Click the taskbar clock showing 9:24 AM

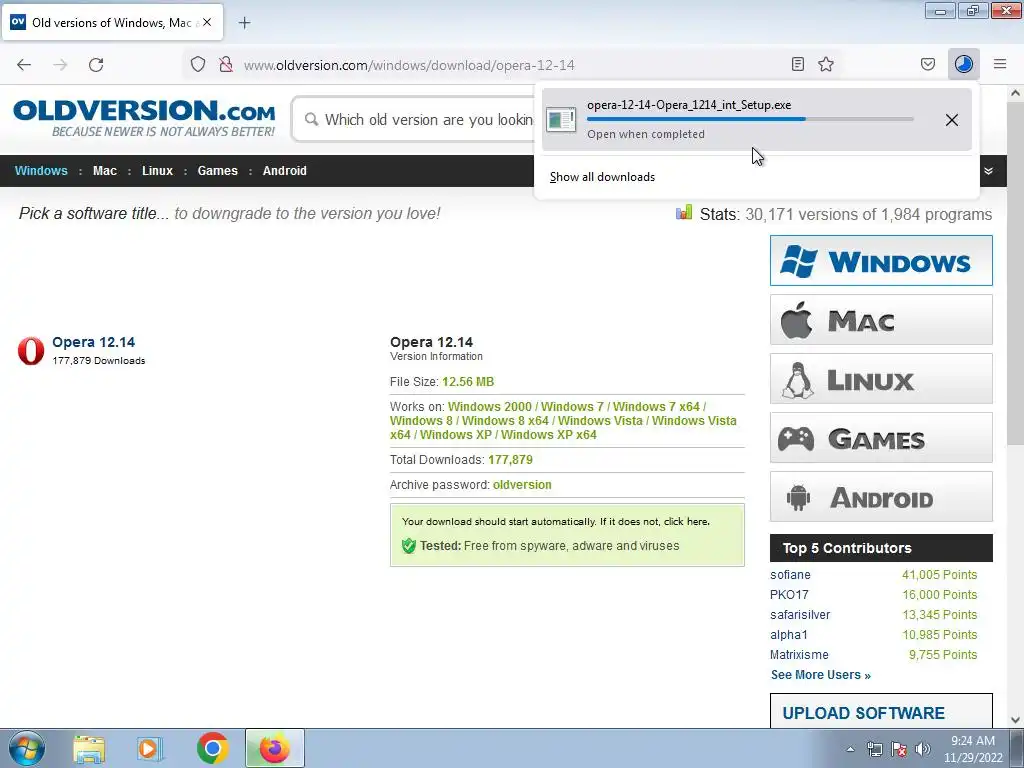point(973,749)
